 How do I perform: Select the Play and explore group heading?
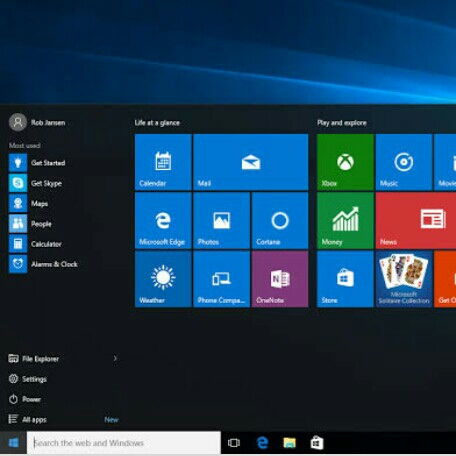pyautogui.click(x=342, y=123)
